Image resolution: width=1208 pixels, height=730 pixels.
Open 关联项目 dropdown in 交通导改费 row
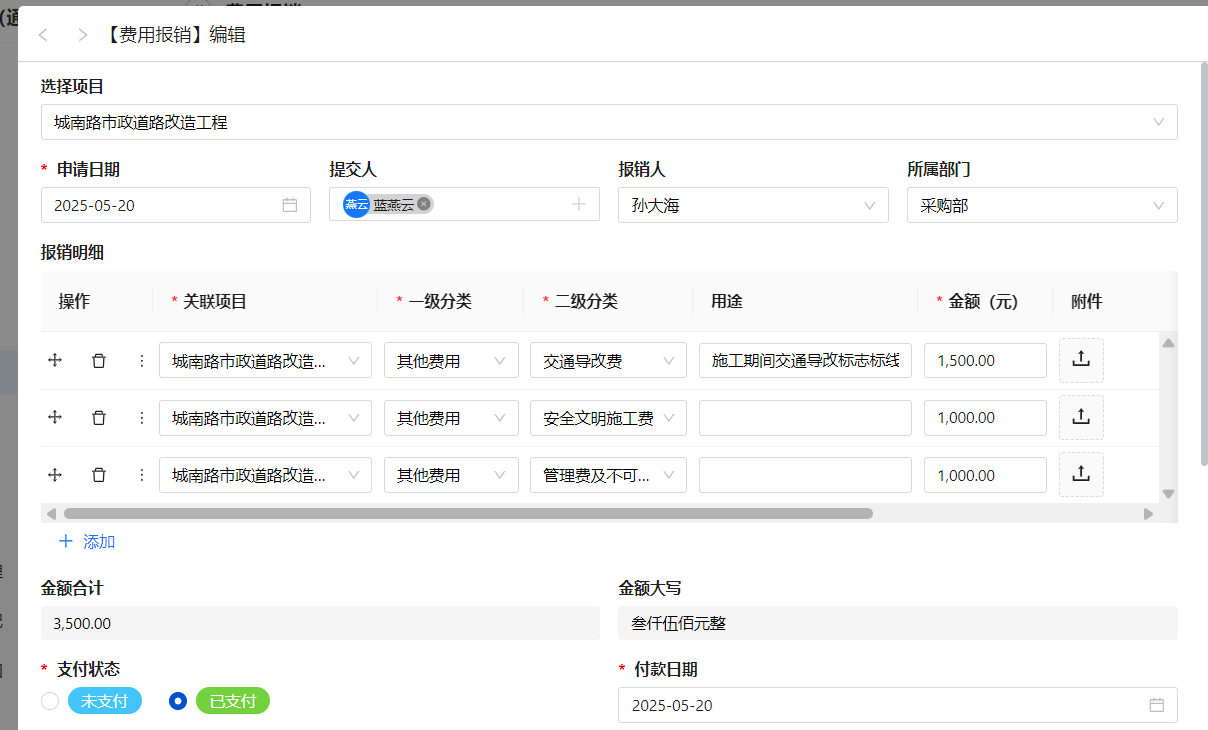pos(265,360)
